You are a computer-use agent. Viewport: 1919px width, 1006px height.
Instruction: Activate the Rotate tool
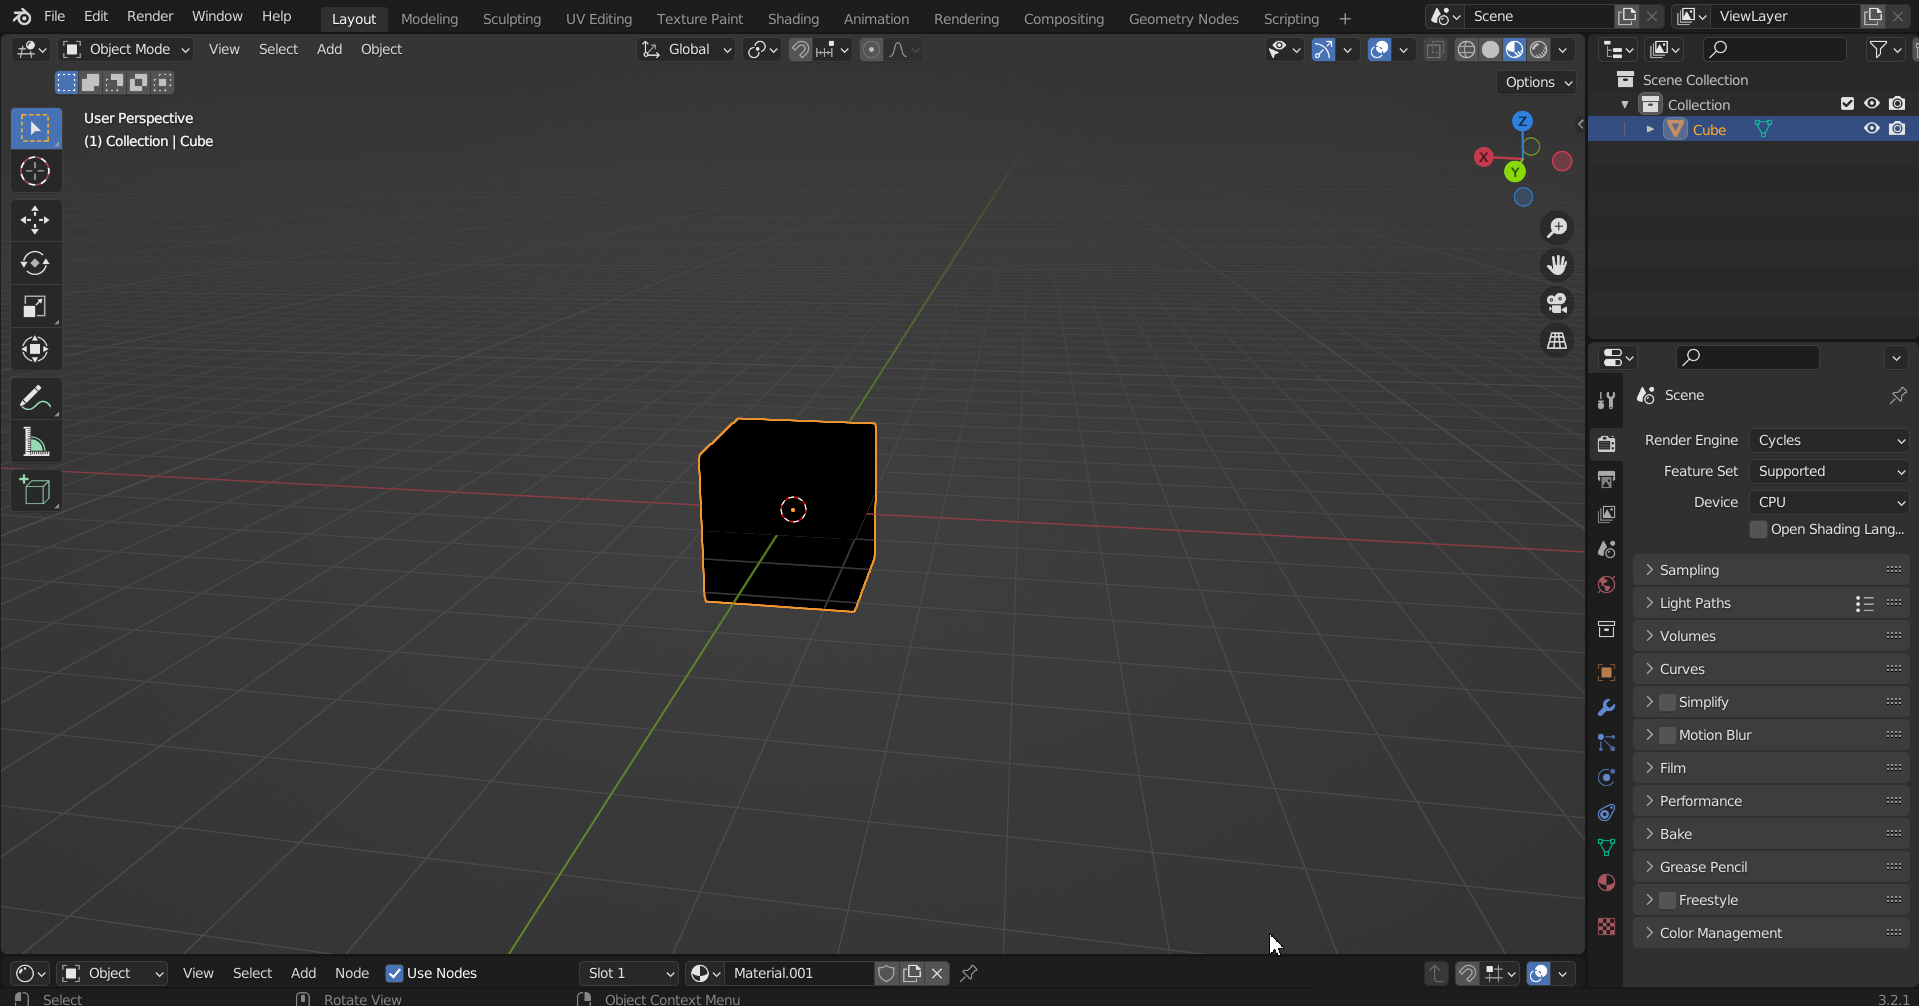coord(35,263)
